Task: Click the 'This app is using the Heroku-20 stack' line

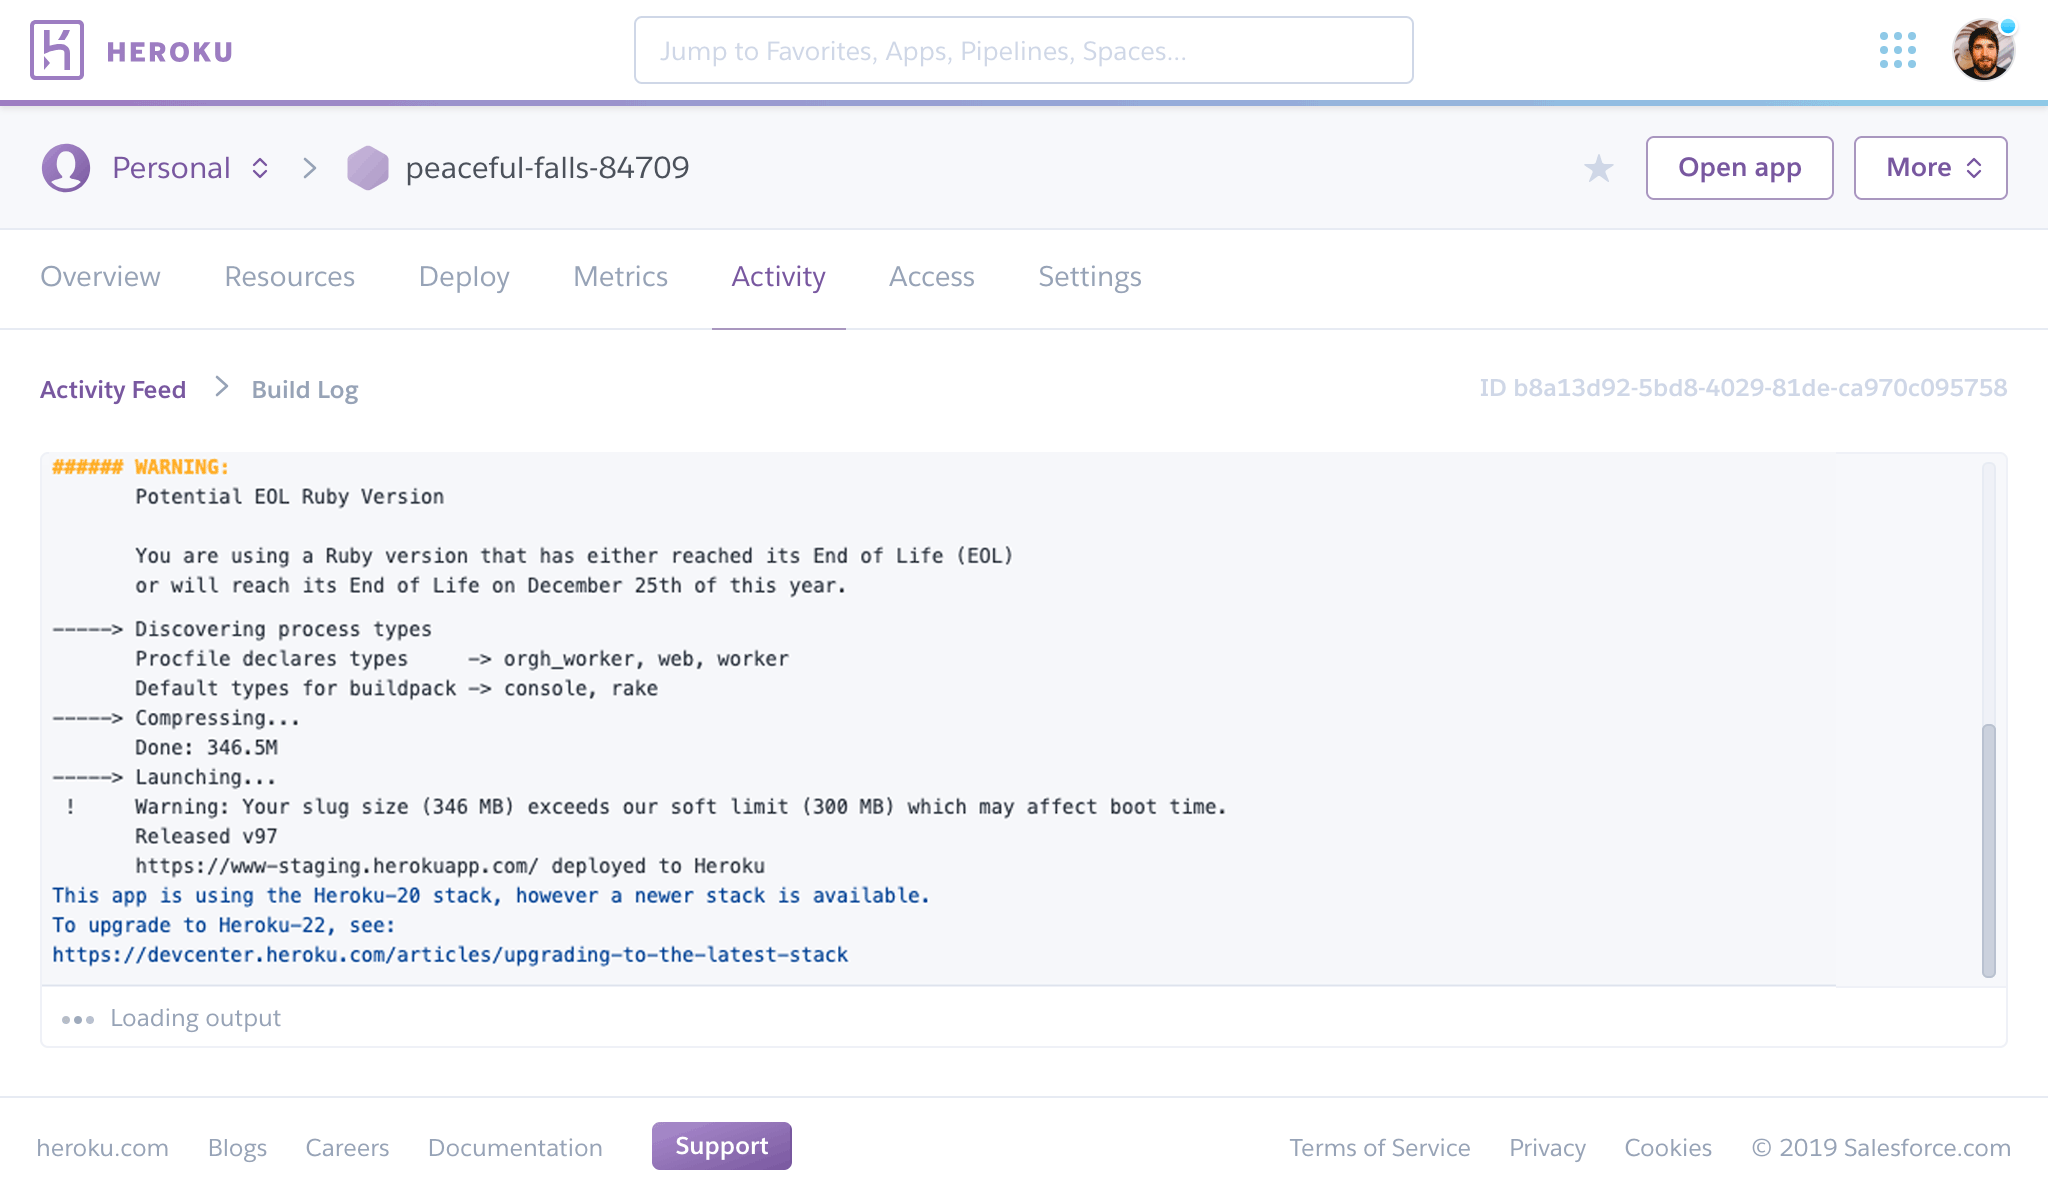Action: (491, 896)
